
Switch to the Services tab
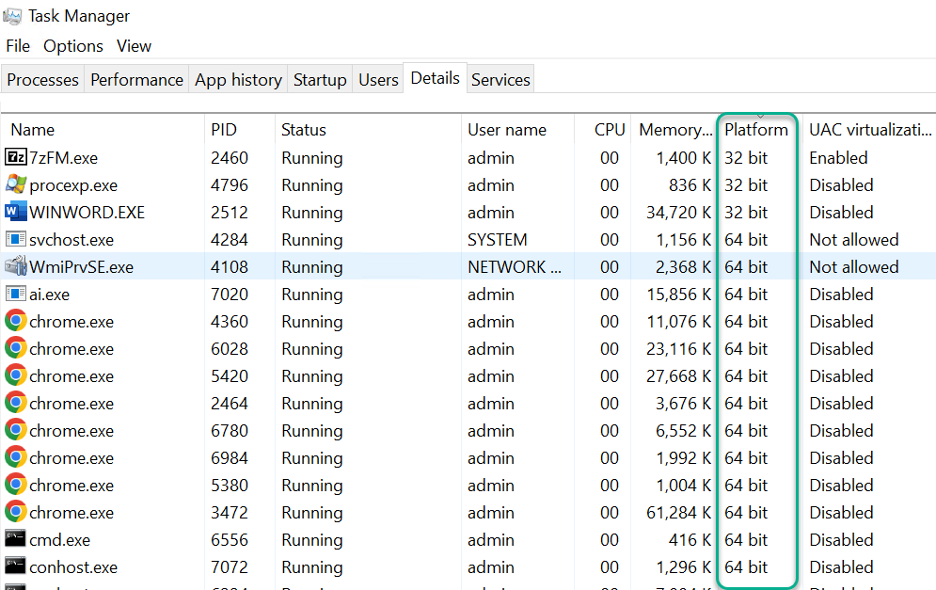[500, 79]
